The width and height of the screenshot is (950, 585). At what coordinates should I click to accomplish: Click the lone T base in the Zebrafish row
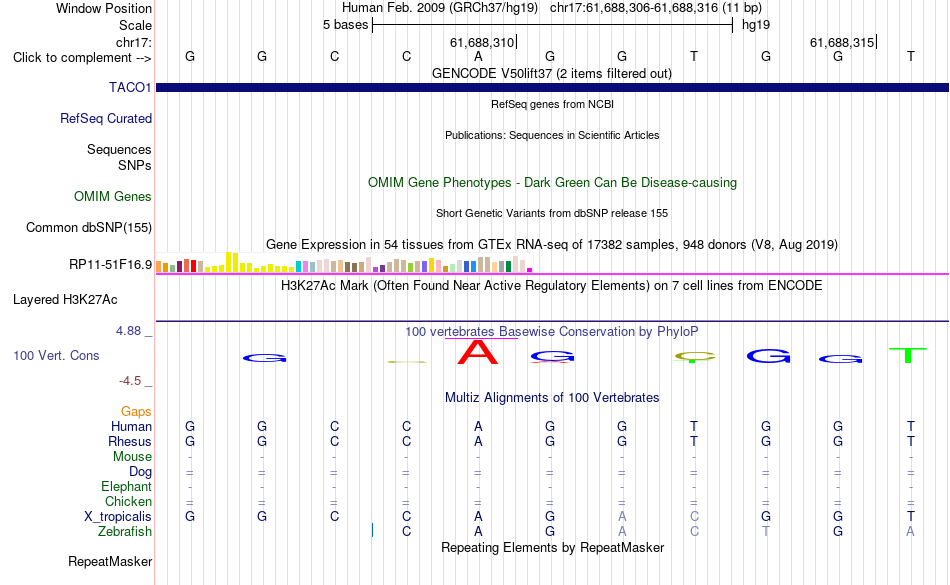point(766,531)
